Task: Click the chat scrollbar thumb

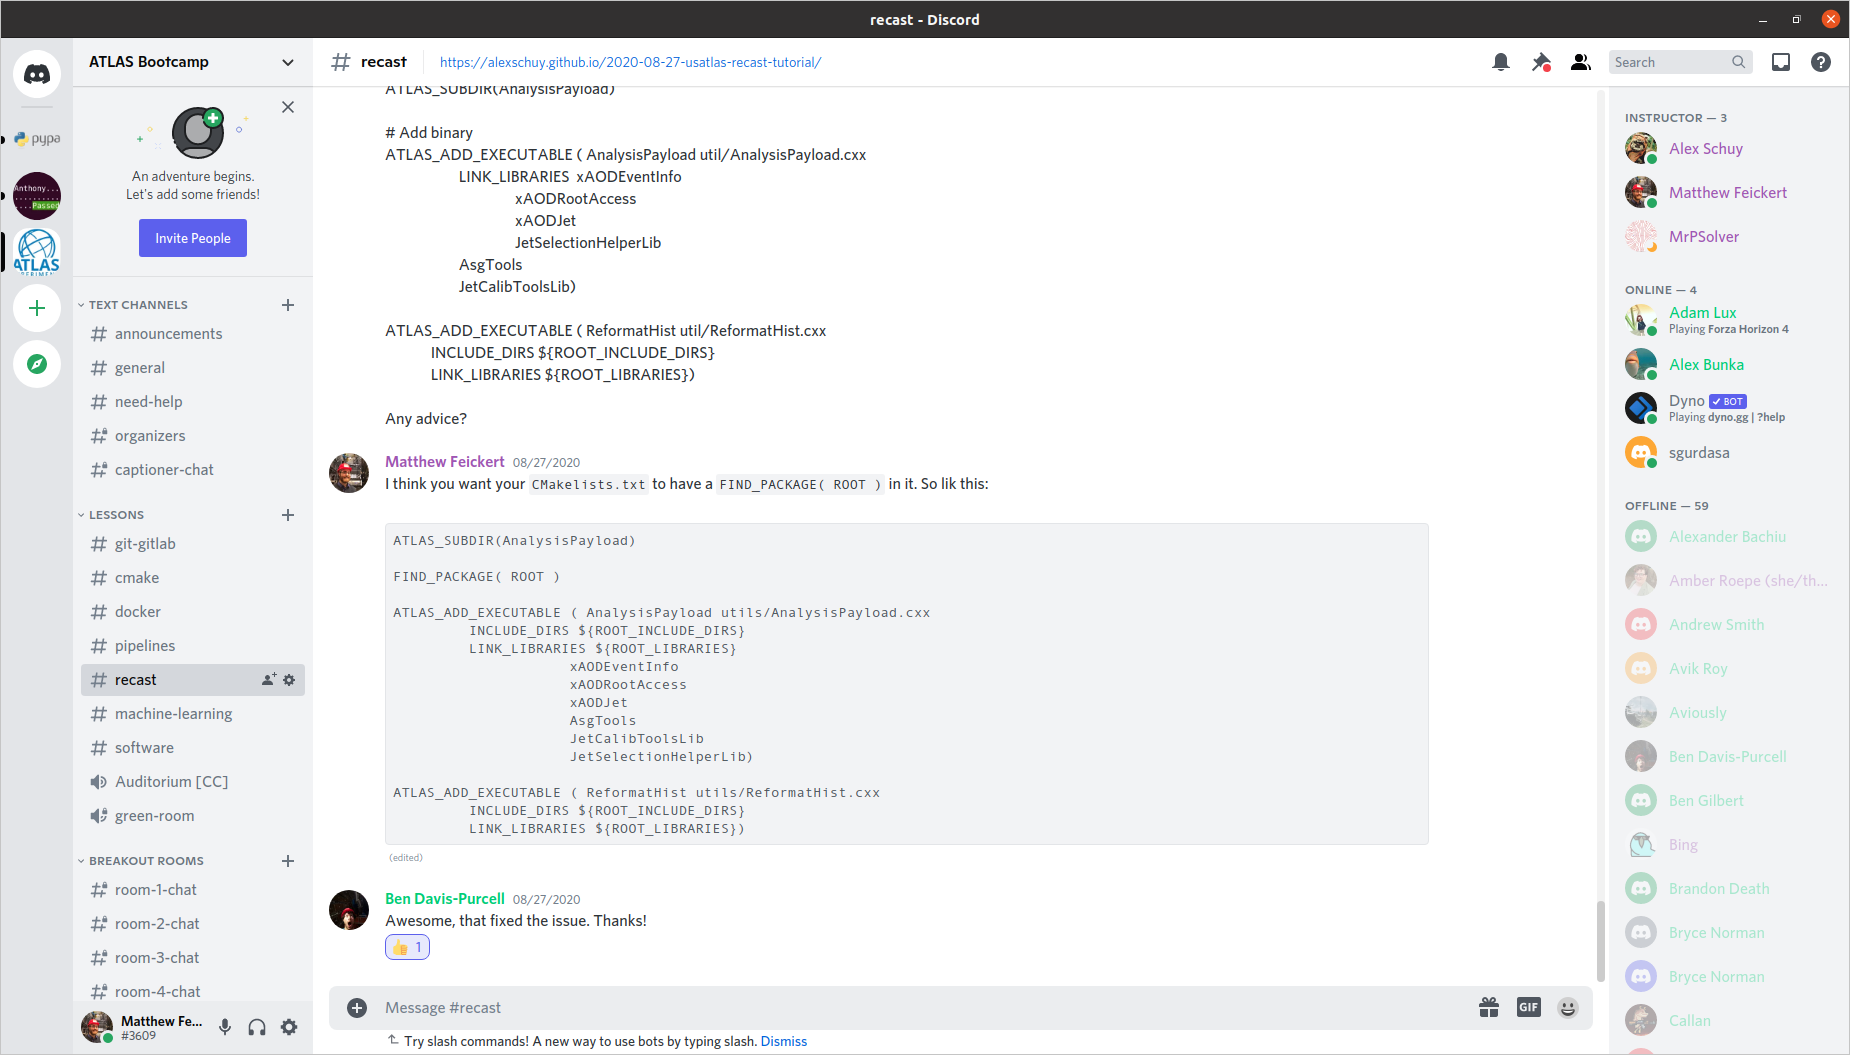Action: click(x=1600, y=941)
